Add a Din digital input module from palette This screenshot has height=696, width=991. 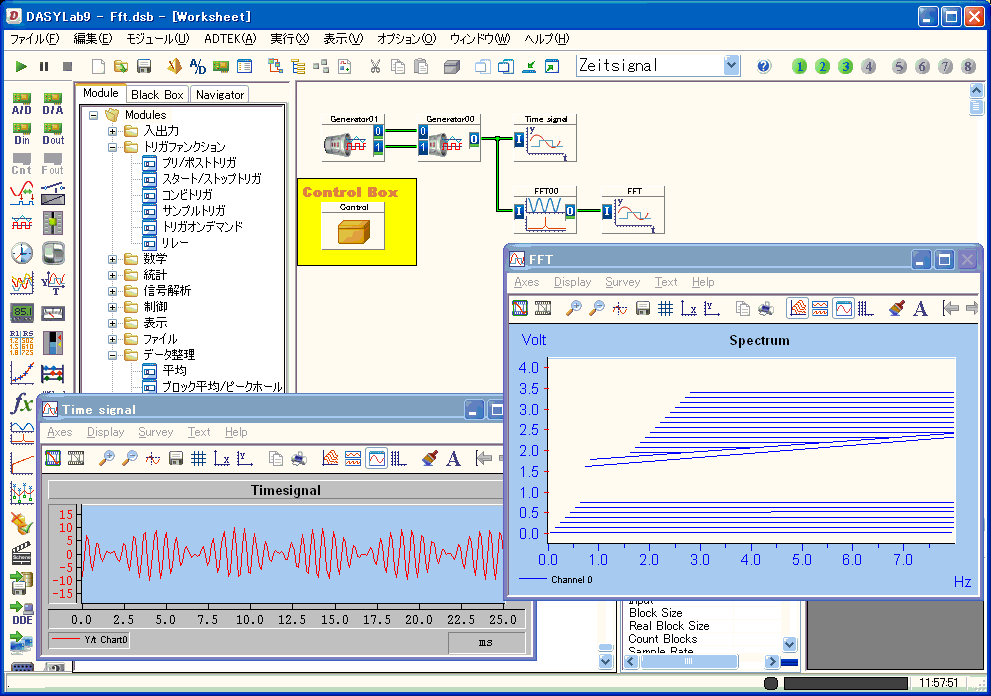(x=21, y=133)
